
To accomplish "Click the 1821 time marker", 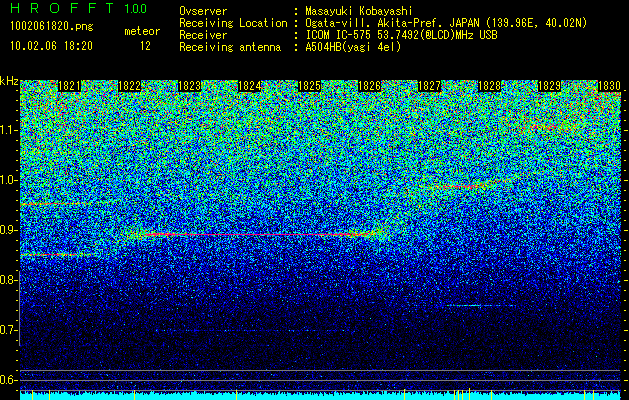I will (x=69, y=86).
